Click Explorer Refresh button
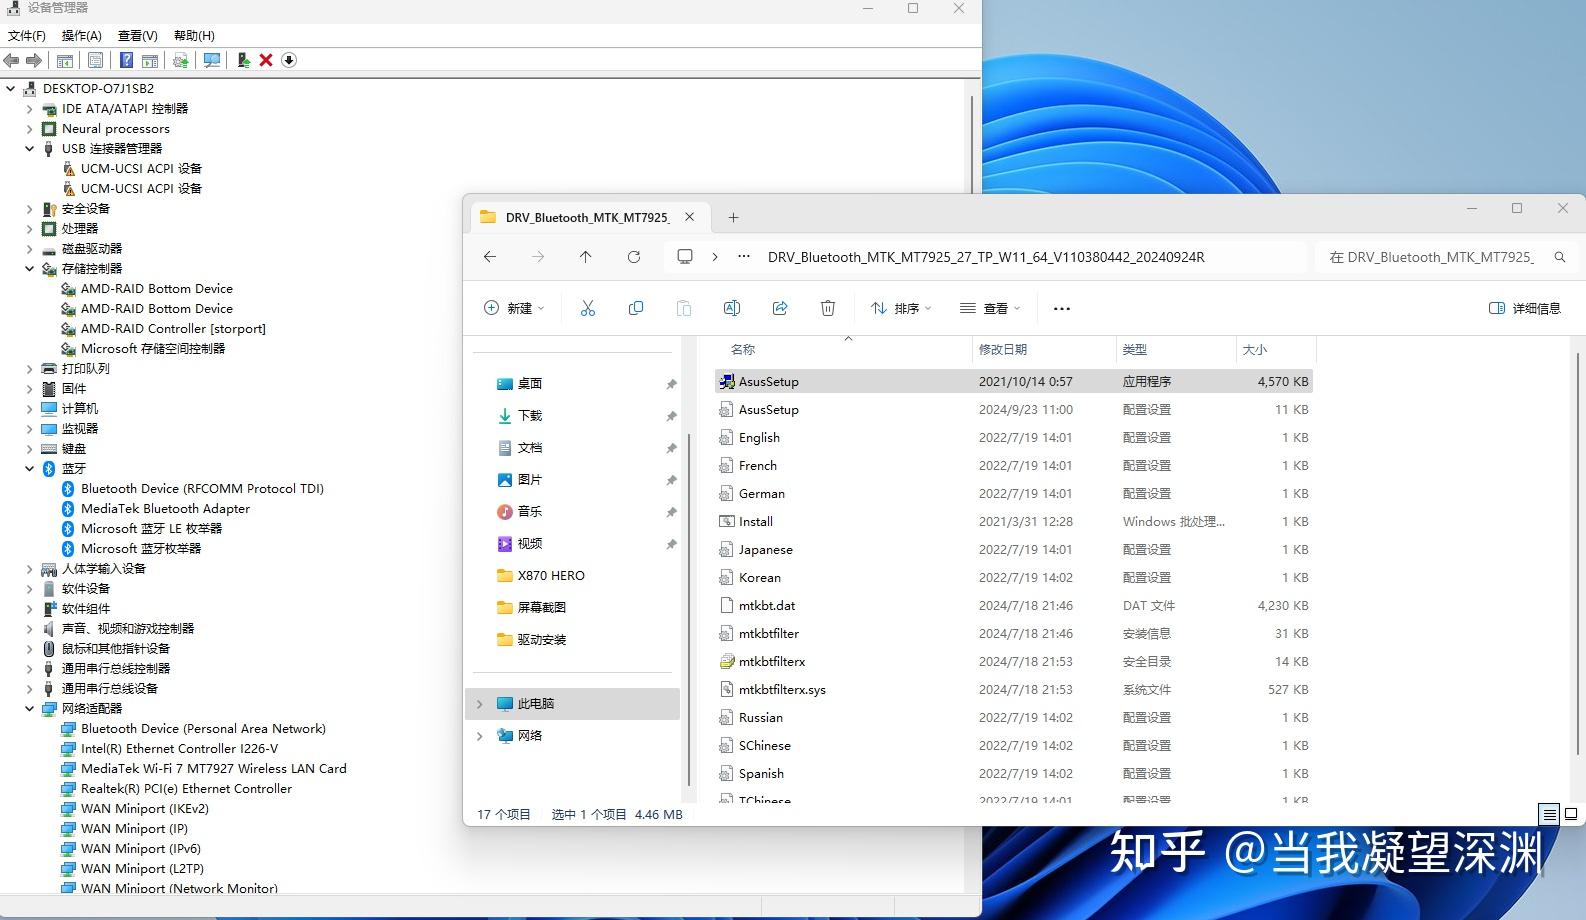The height and width of the screenshot is (920, 1586). pos(634,257)
